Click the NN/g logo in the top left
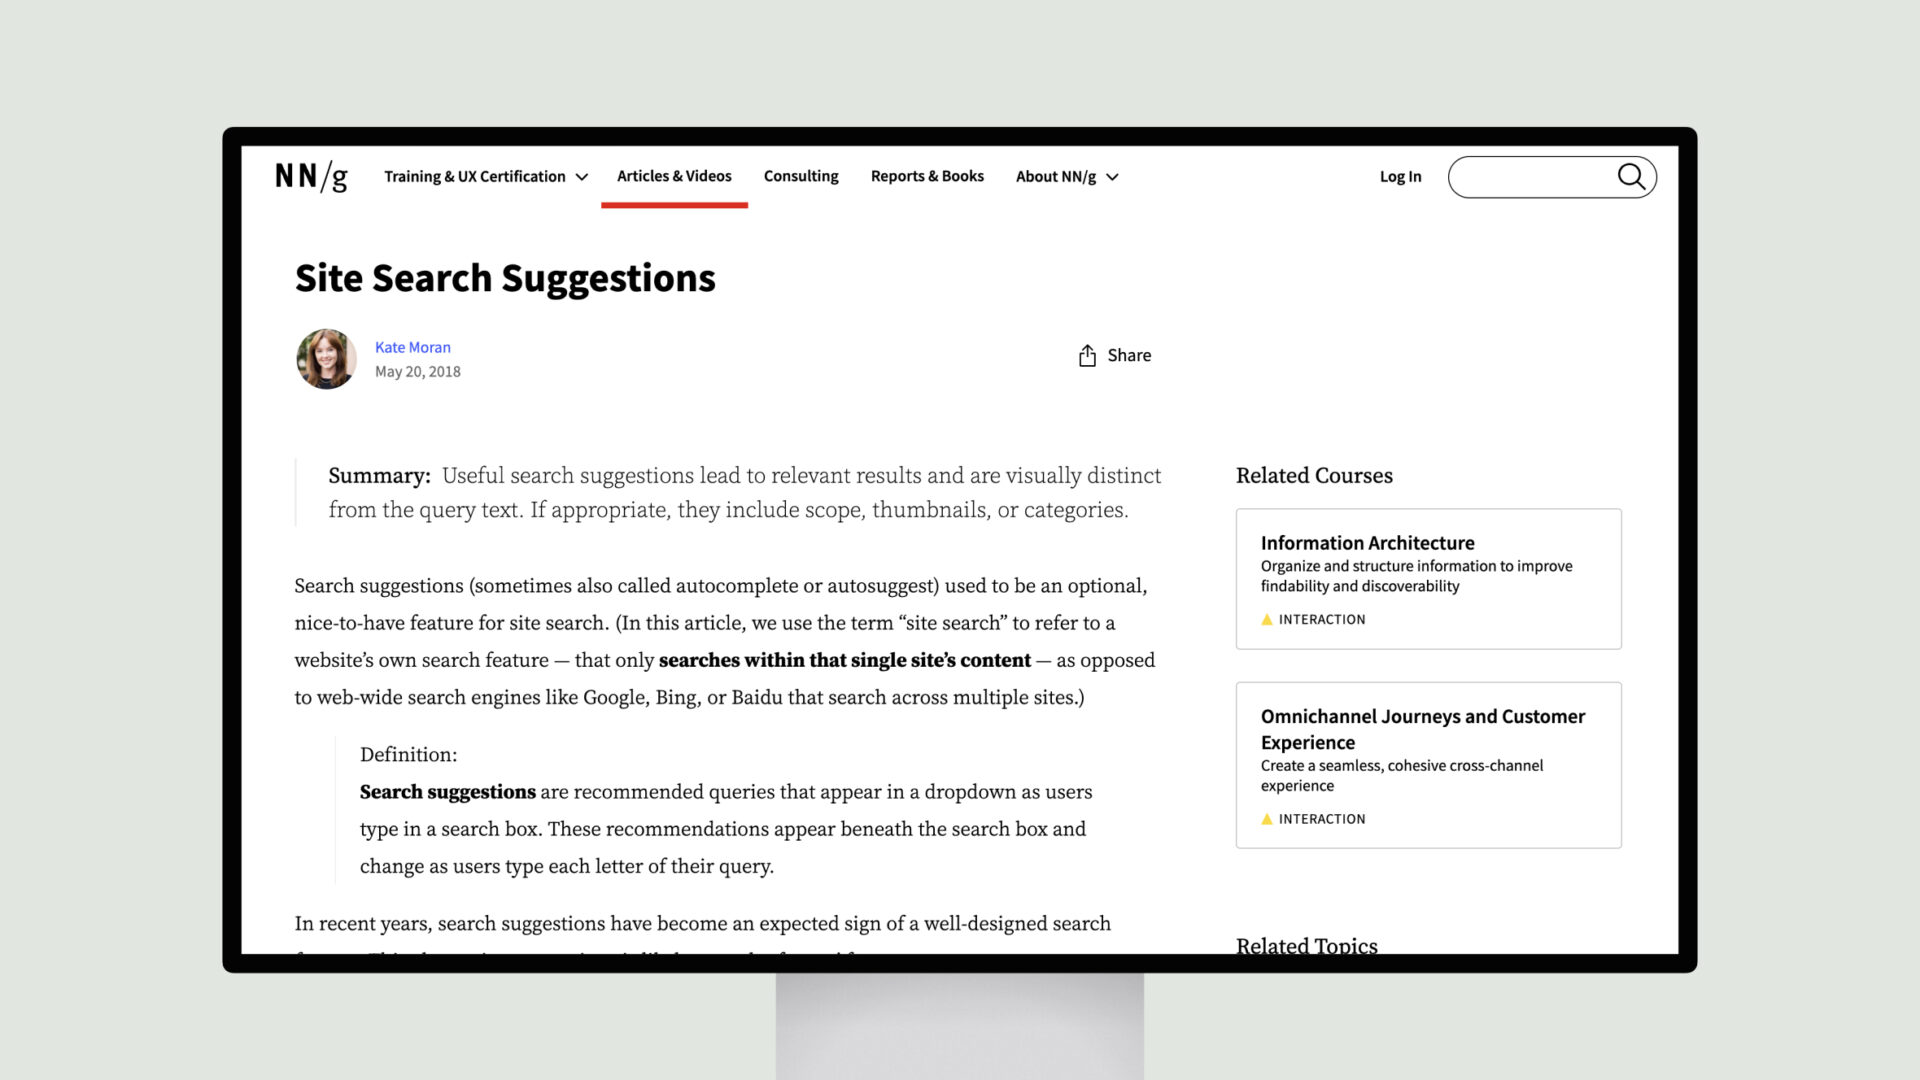This screenshot has width=1920, height=1080. pos(314,175)
